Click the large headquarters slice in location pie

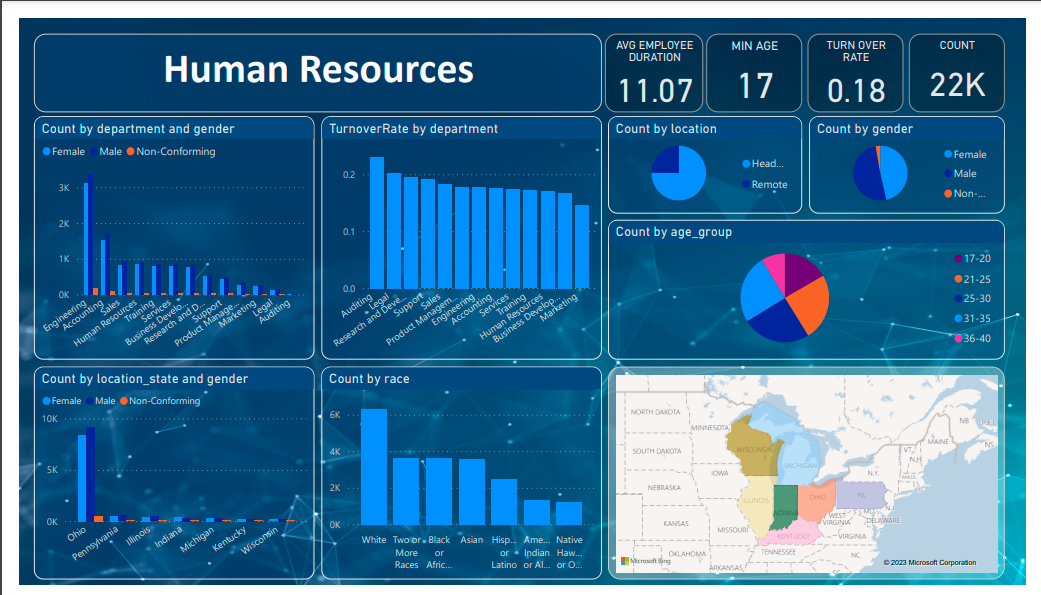tap(686, 182)
